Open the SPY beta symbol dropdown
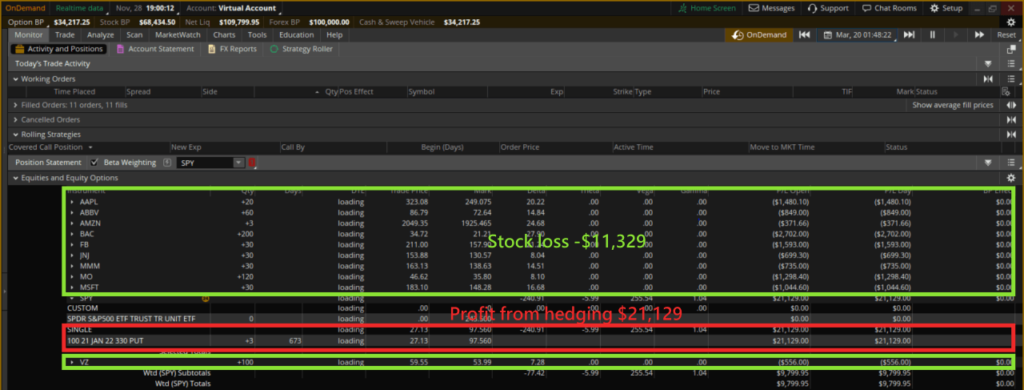1024x390 pixels. coord(238,163)
